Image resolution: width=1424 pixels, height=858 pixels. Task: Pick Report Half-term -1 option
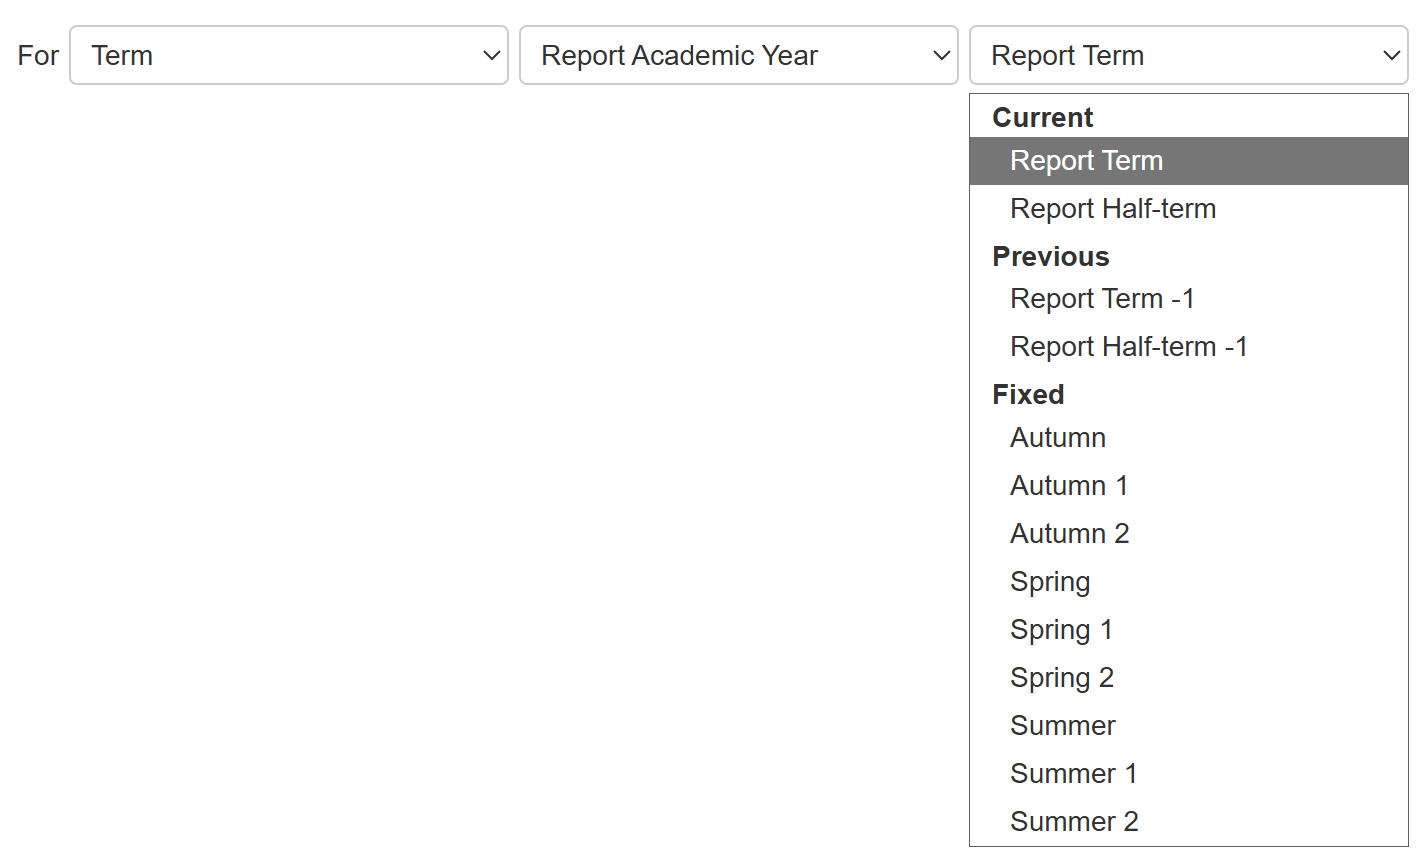1129,347
